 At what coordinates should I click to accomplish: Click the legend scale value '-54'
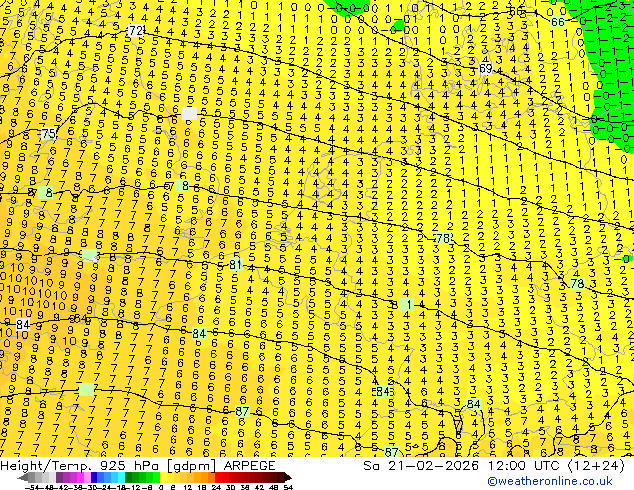32,487
